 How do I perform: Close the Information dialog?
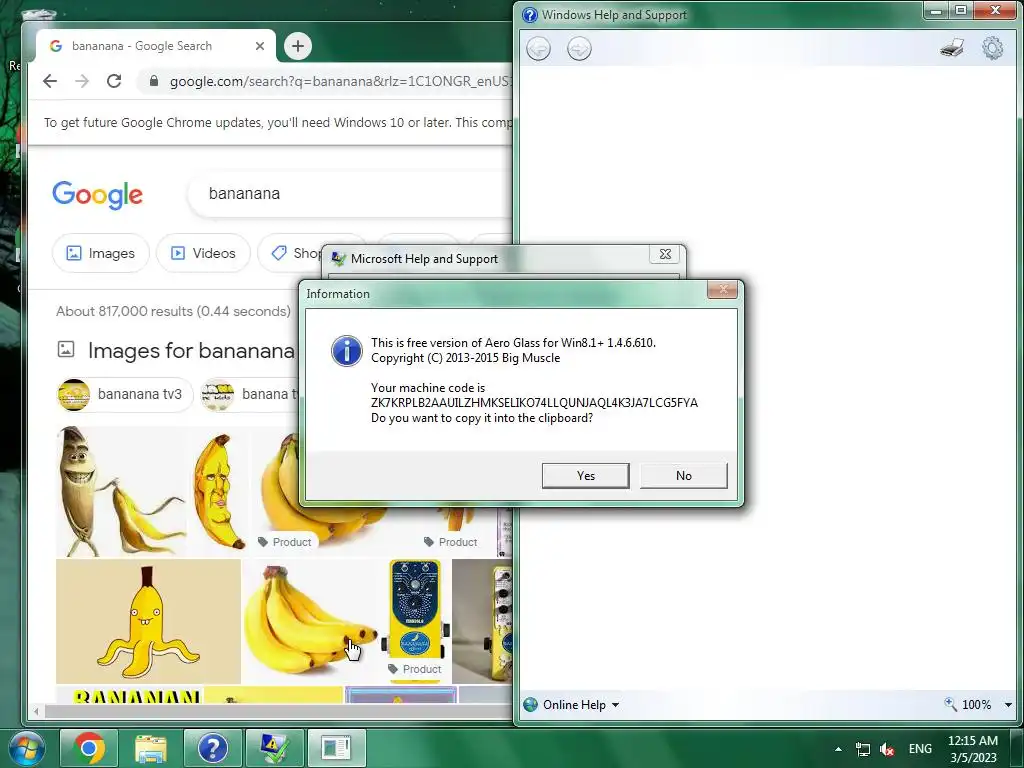pos(723,290)
